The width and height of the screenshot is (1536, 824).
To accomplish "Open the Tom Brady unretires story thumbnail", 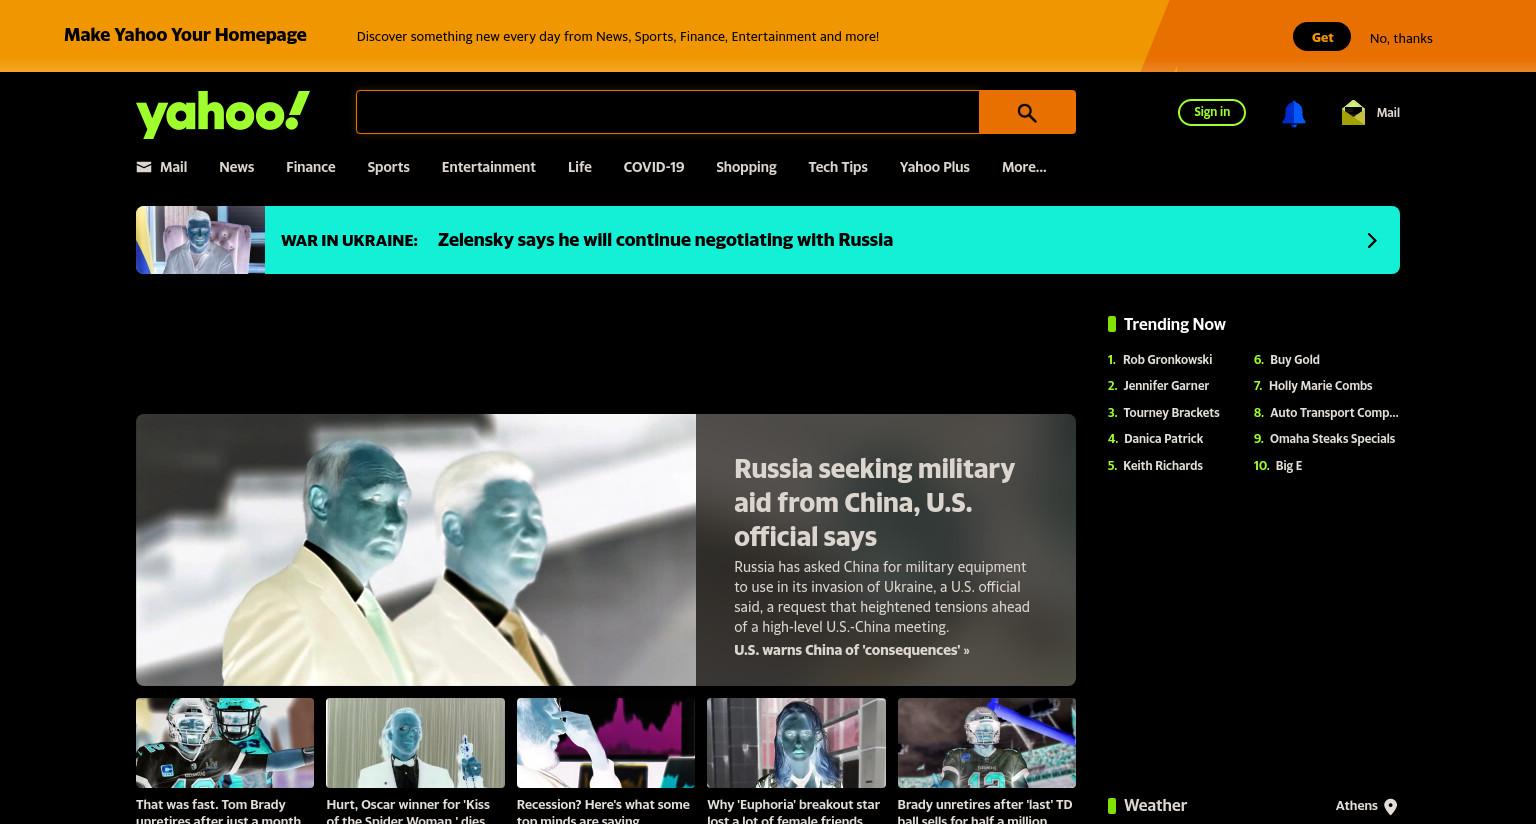I will tap(225, 743).
